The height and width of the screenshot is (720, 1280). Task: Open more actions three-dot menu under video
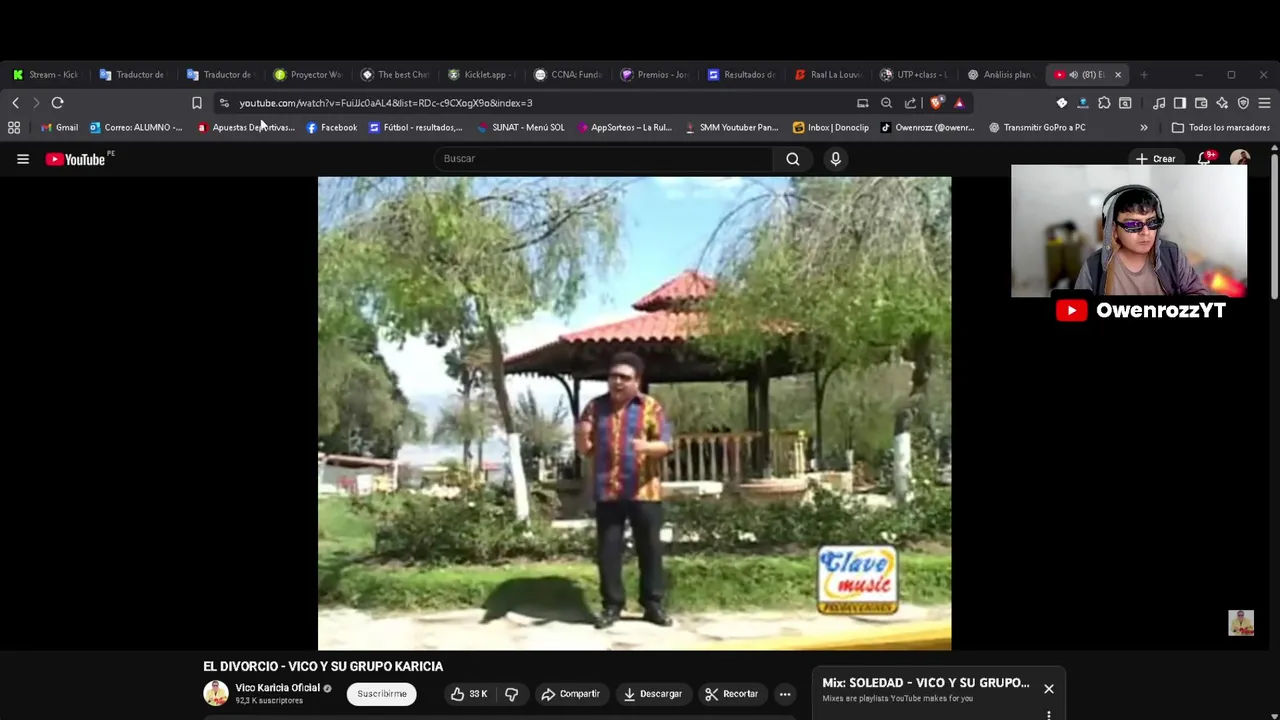point(785,694)
